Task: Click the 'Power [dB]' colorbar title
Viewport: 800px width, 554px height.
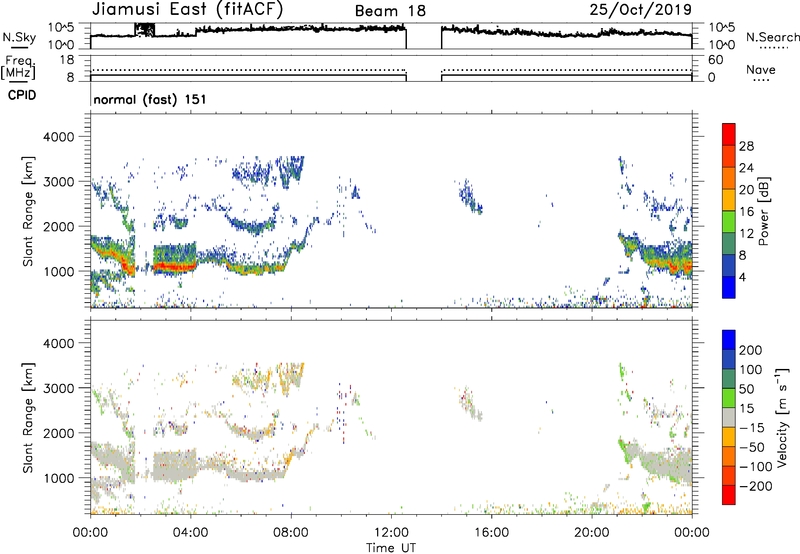Action: coord(764,211)
